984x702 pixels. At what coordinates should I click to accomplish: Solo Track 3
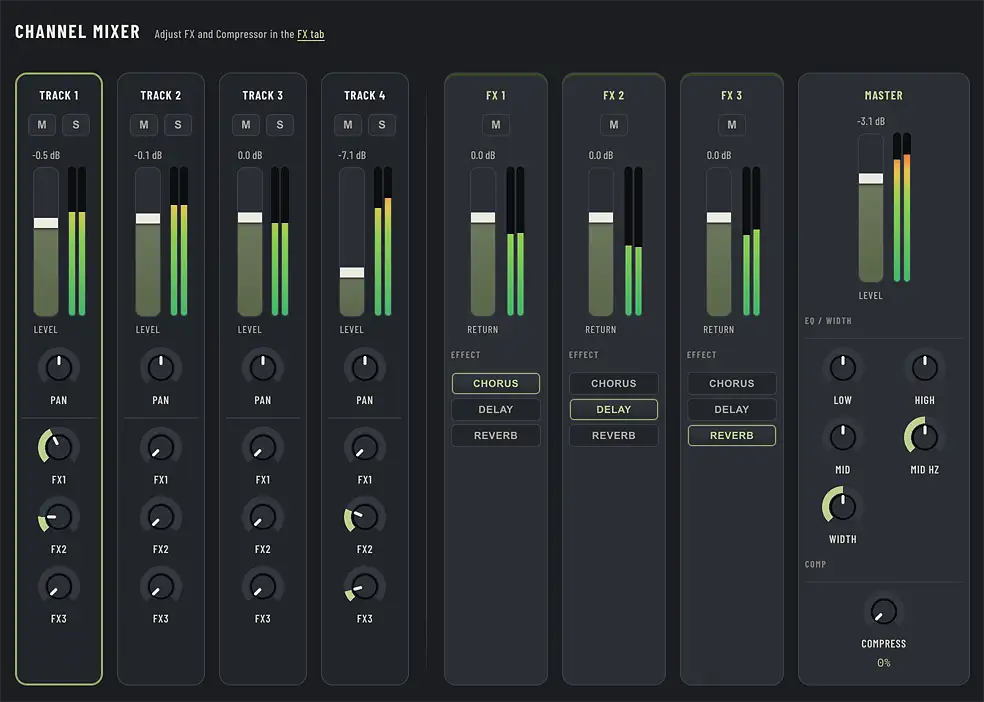click(280, 125)
